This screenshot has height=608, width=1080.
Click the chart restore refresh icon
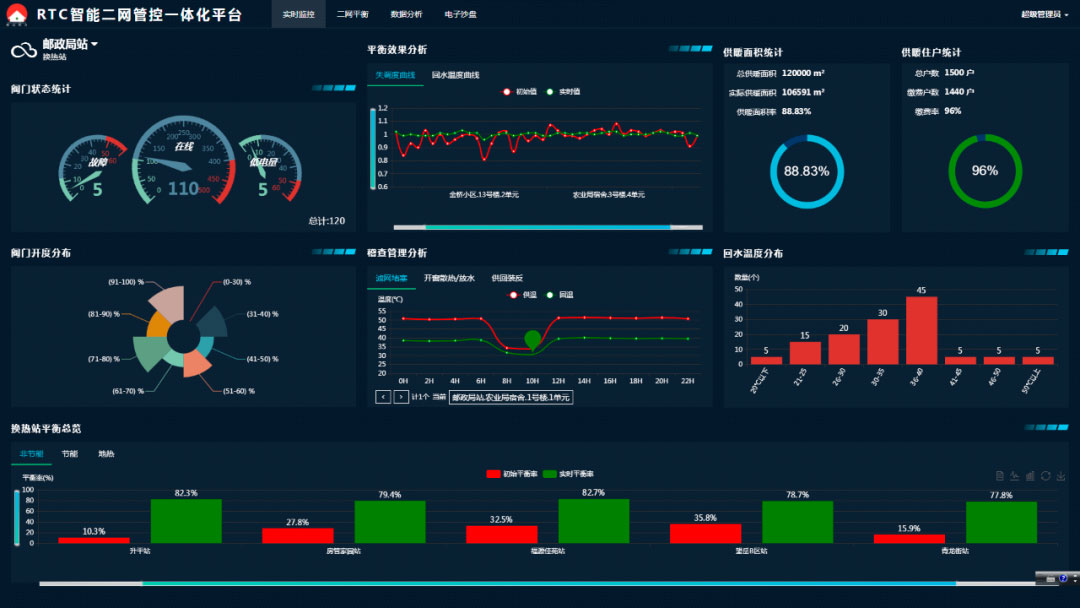click(x=1045, y=475)
